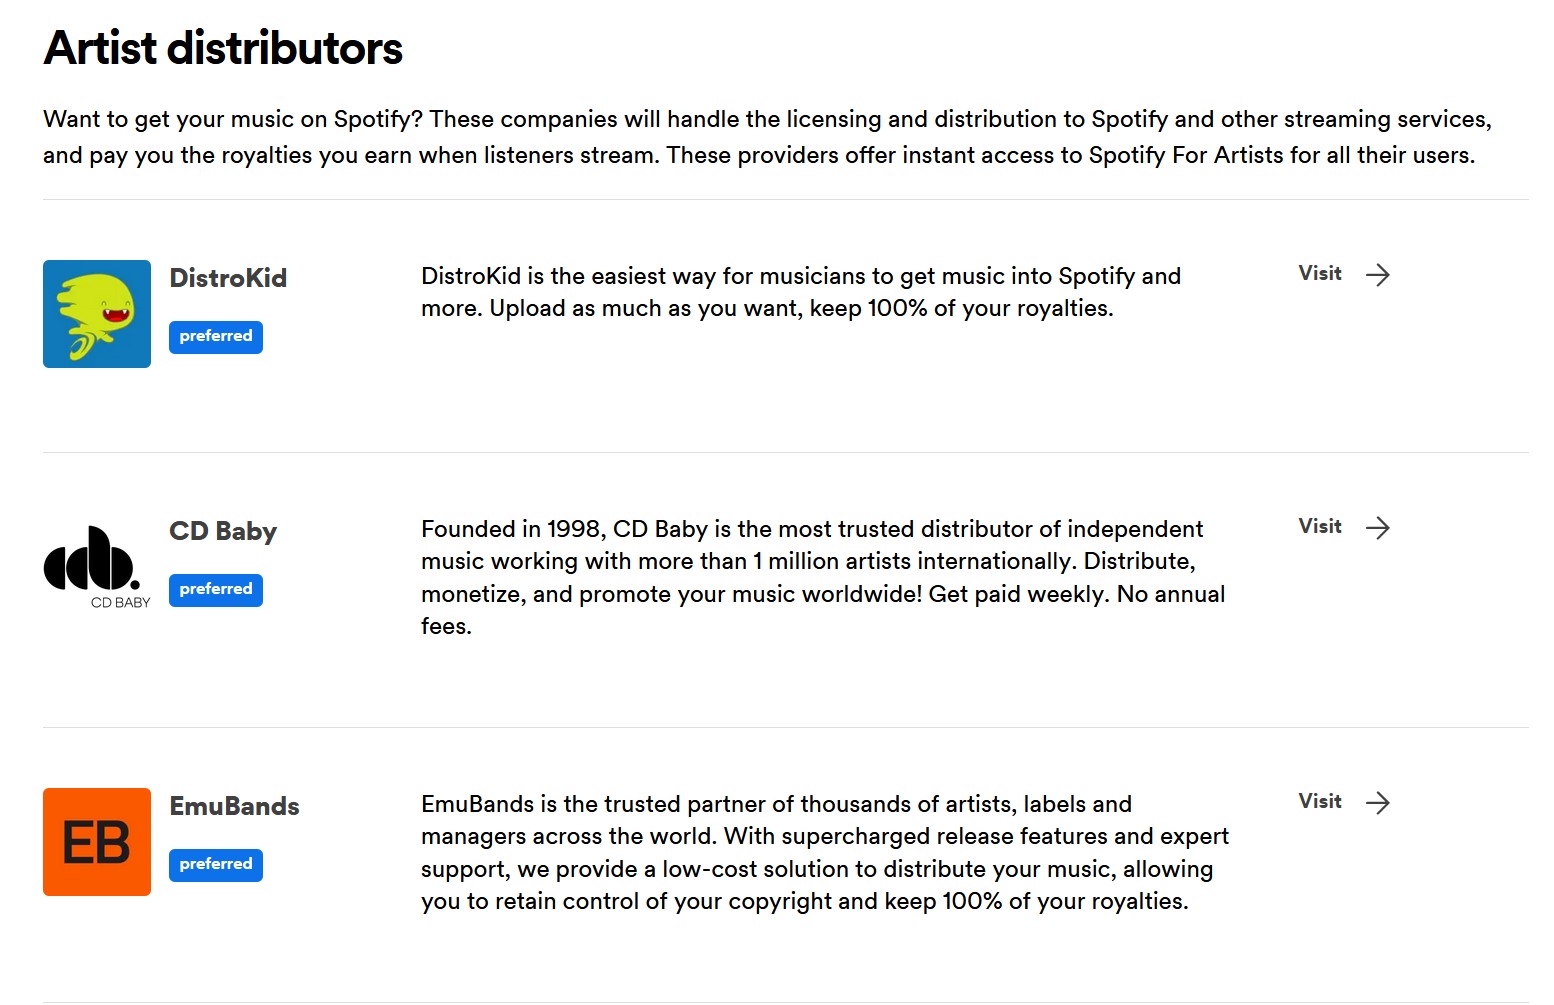Click the arrow icon in CD Baby row
The width and height of the screenshot is (1554, 1005).
coord(1378,528)
